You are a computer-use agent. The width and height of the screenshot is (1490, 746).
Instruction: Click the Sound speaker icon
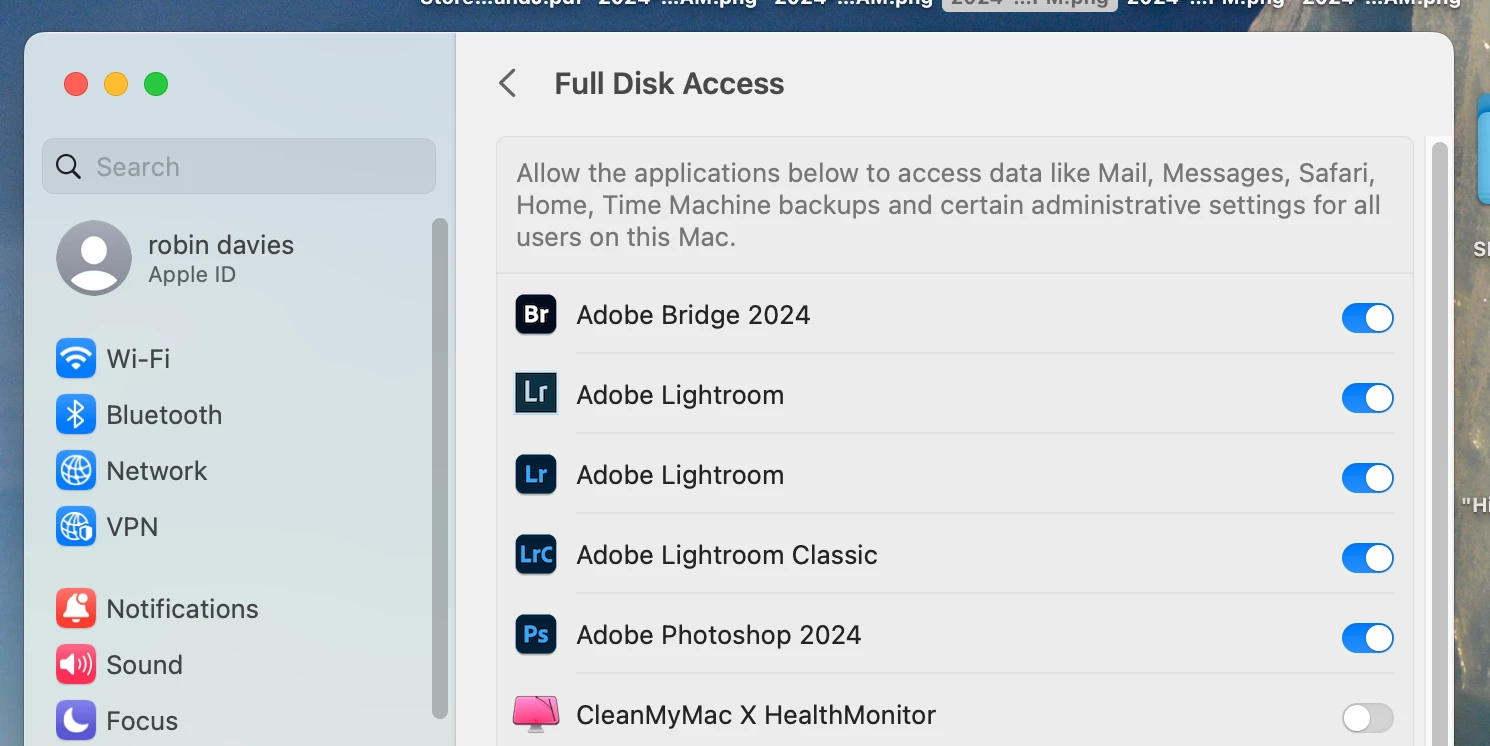pyautogui.click(x=76, y=664)
